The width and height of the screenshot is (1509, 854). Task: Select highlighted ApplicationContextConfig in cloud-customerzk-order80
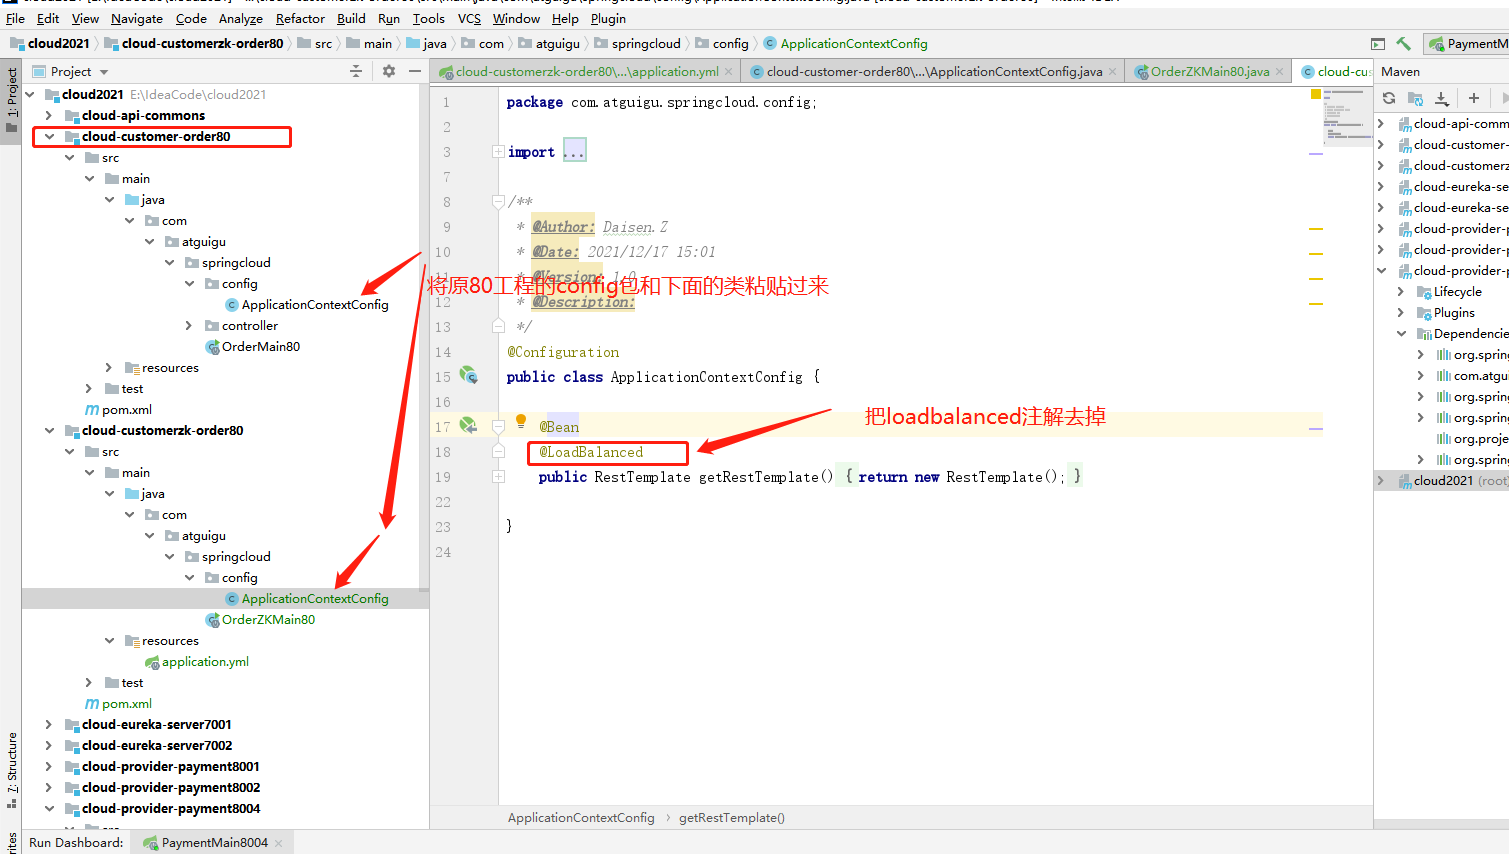point(314,598)
